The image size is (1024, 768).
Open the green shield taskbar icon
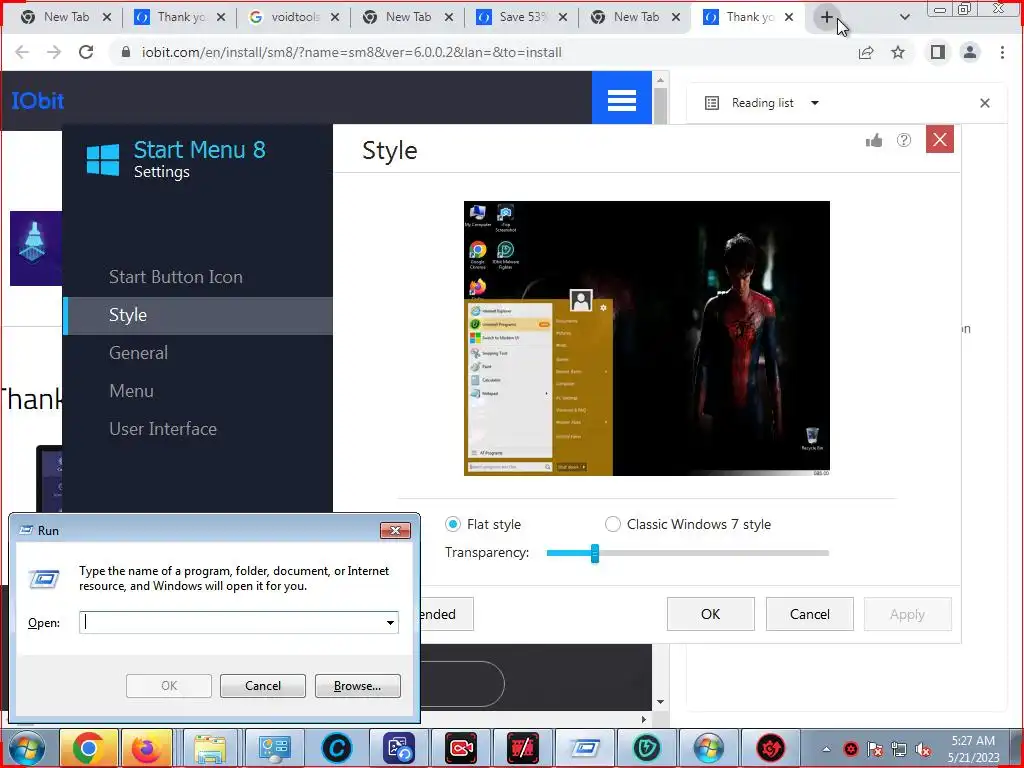tap(647, 748)
